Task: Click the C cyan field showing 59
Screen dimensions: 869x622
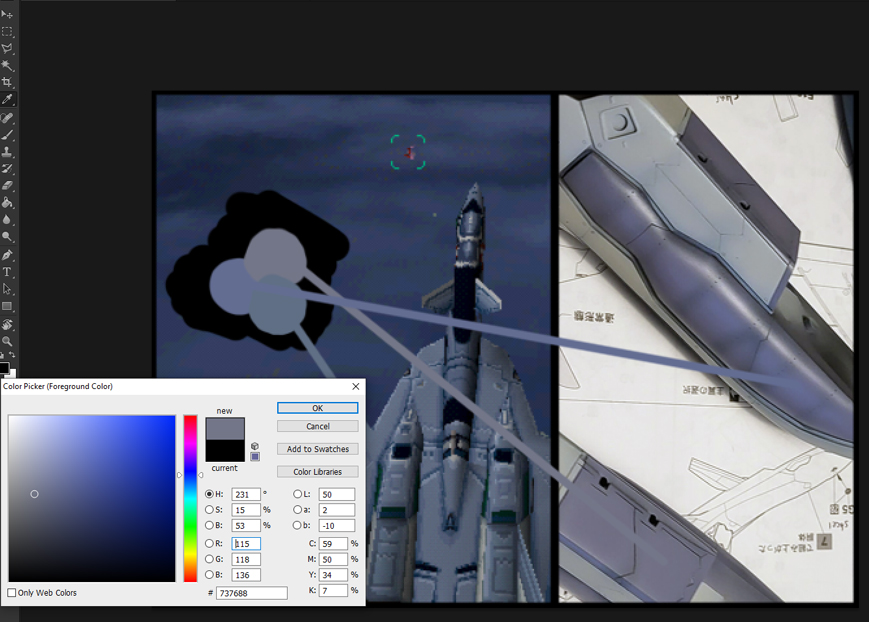Action: click(x=334, y=544)
